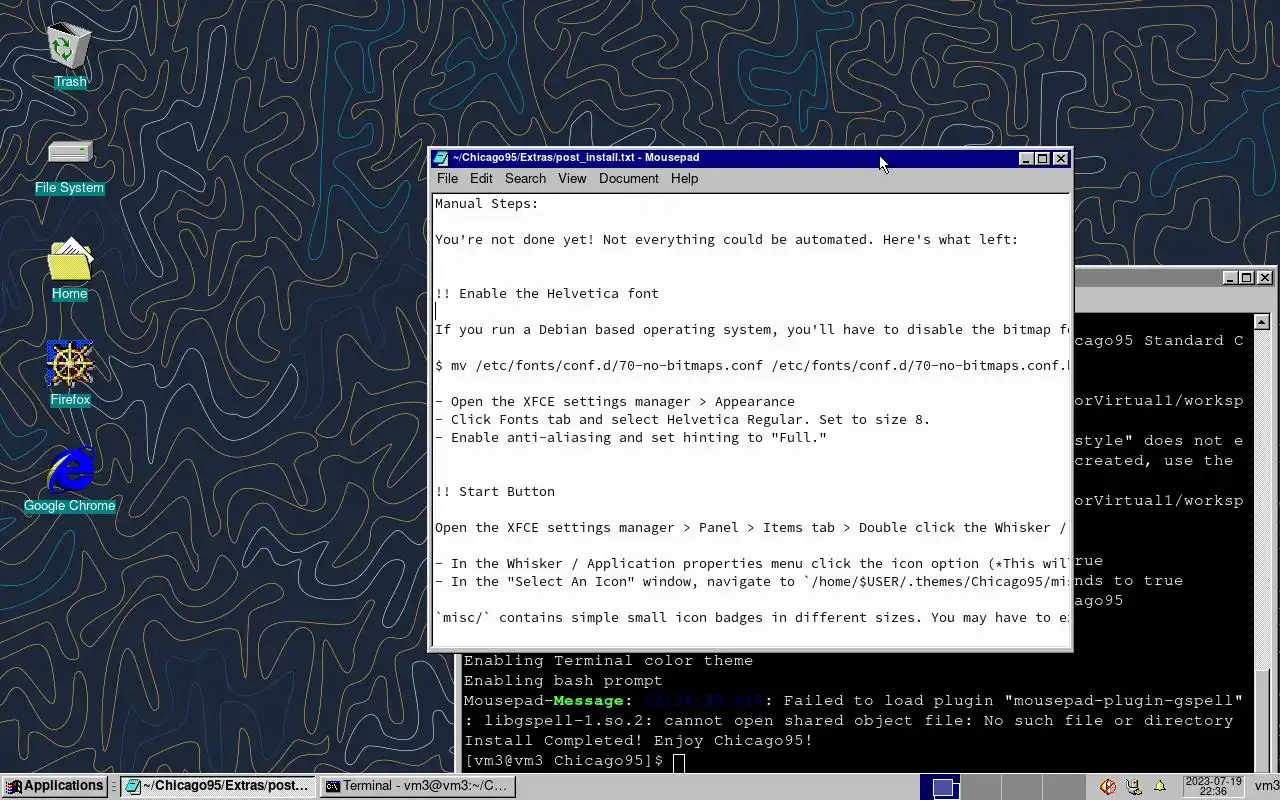Open the Mousepad Search menu

pyautogui.click(x=525, y=179)
